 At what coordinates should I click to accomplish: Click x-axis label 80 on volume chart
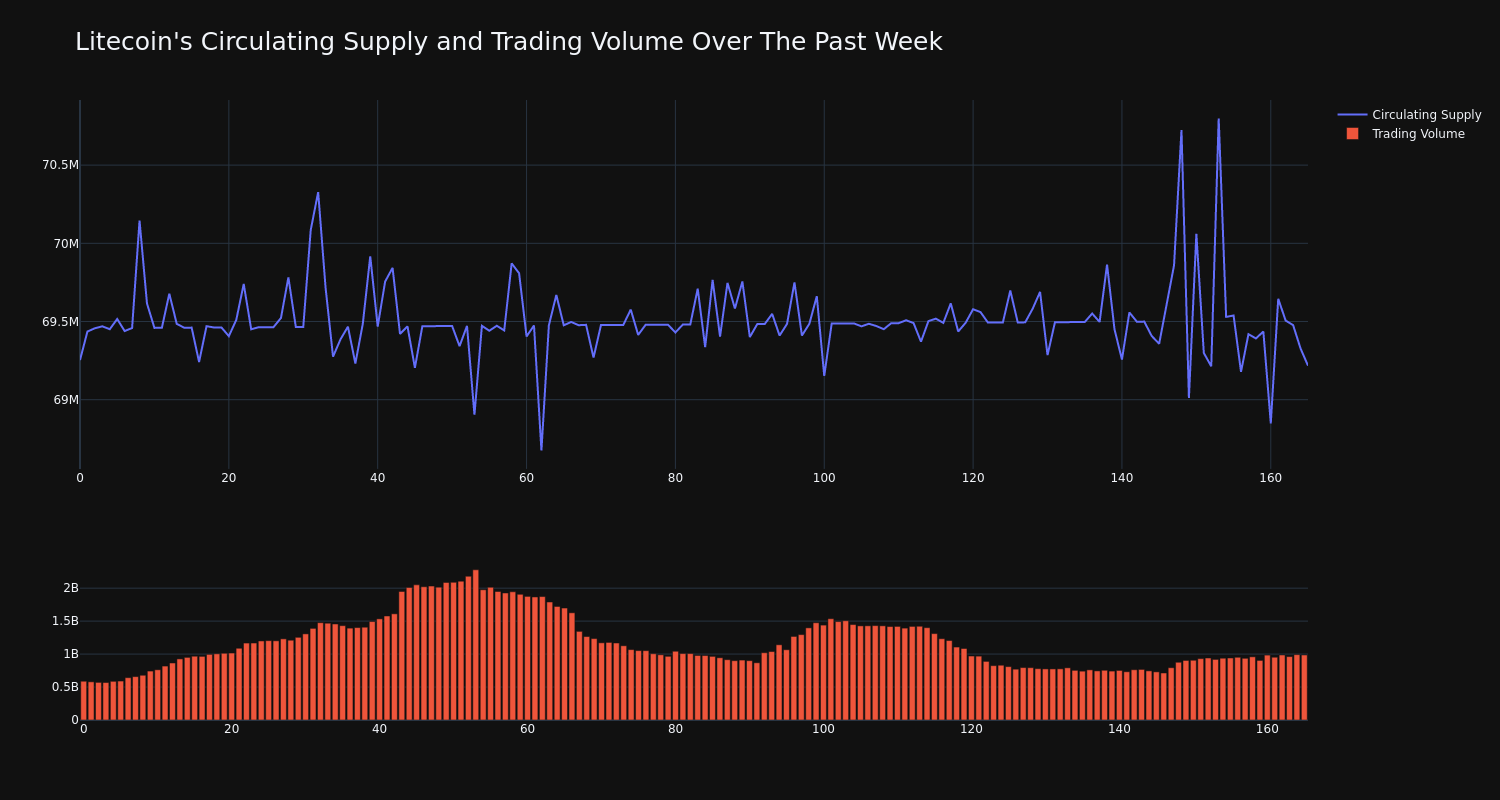point(675,729)
